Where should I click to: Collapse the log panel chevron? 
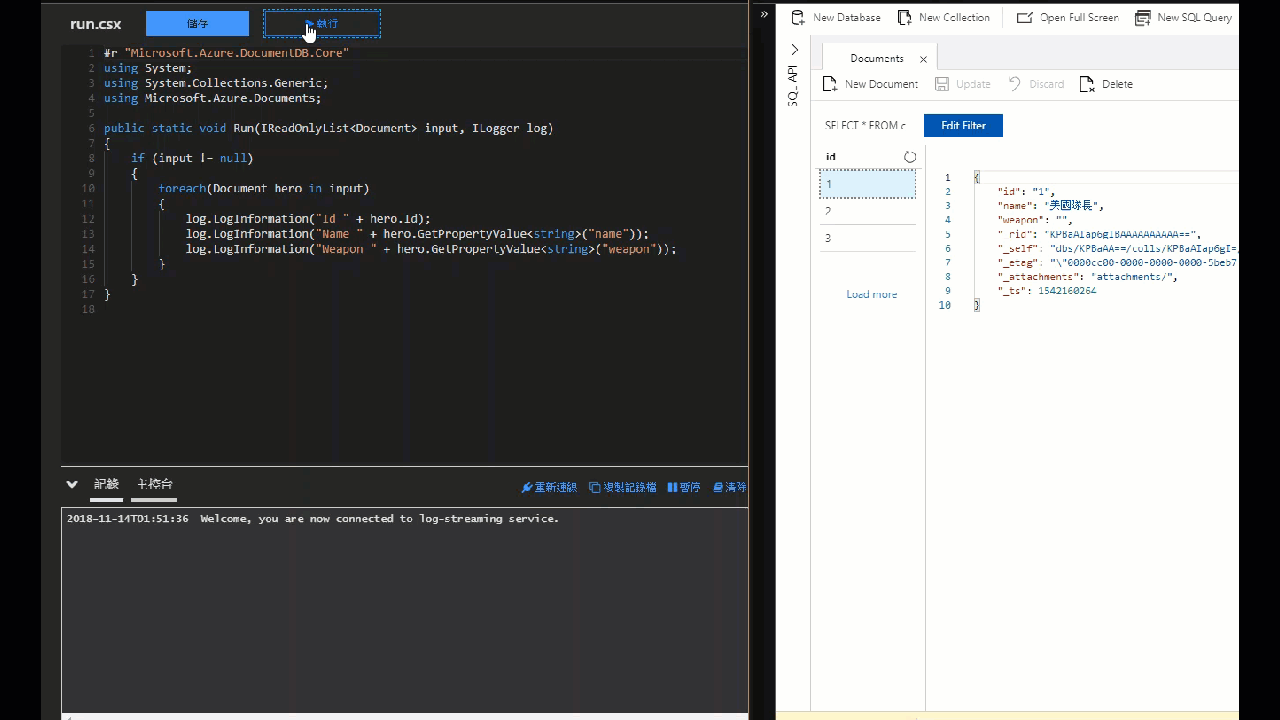(x=72, y=484)
